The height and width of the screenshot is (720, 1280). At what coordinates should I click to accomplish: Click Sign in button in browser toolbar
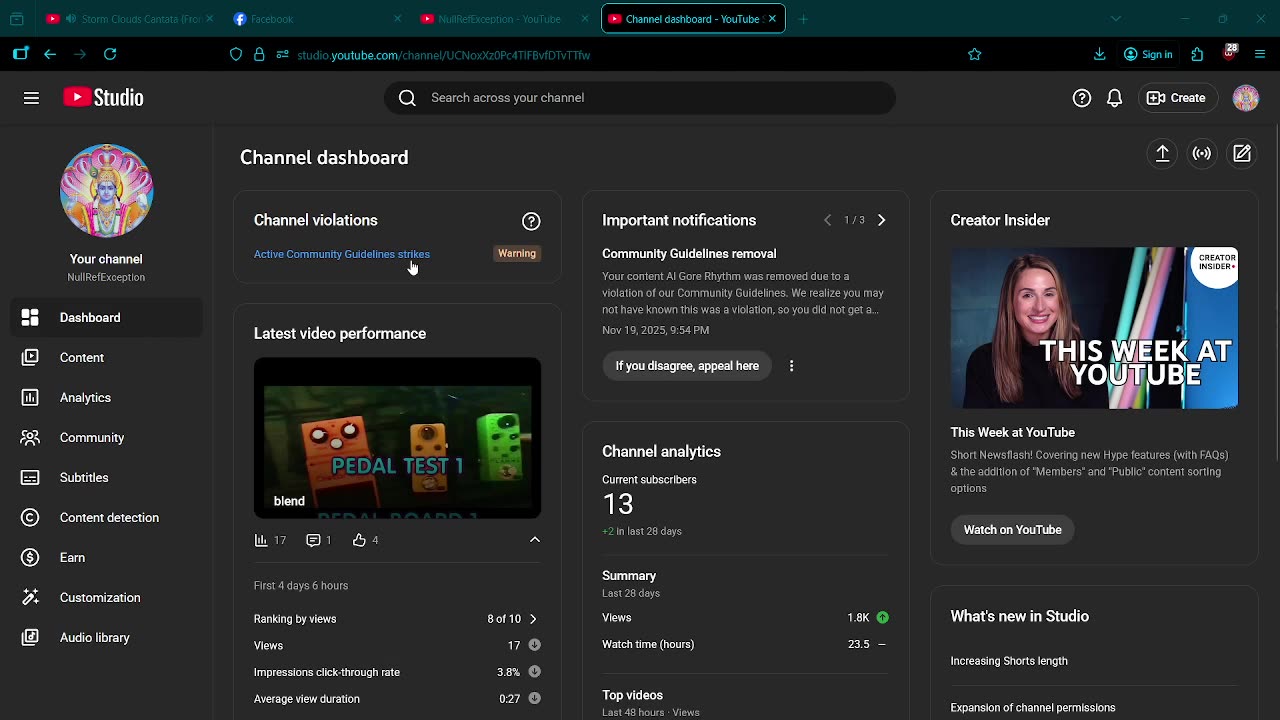(x=1148, y=54)
